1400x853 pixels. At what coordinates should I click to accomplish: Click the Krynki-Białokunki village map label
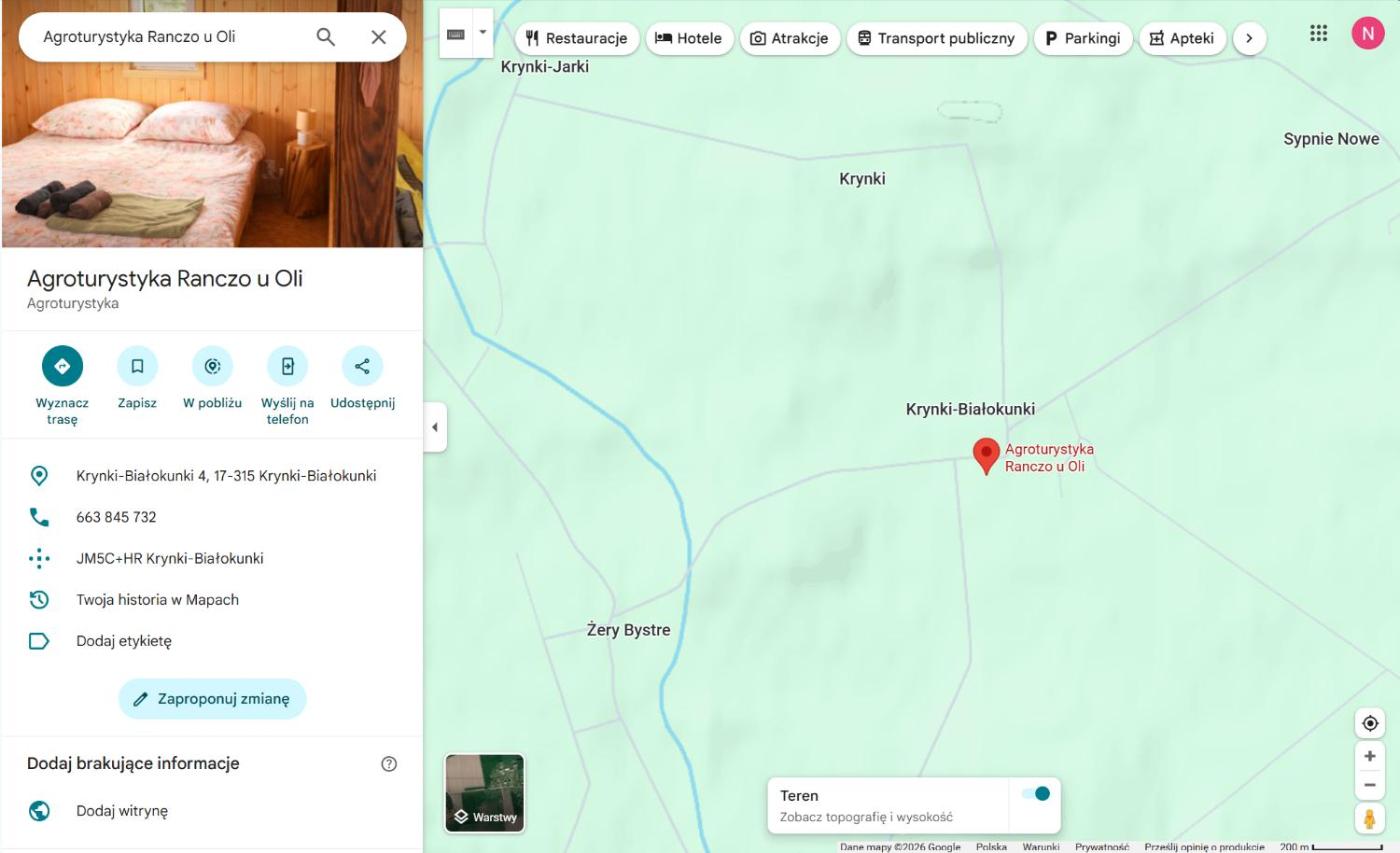tap(970, 409)
